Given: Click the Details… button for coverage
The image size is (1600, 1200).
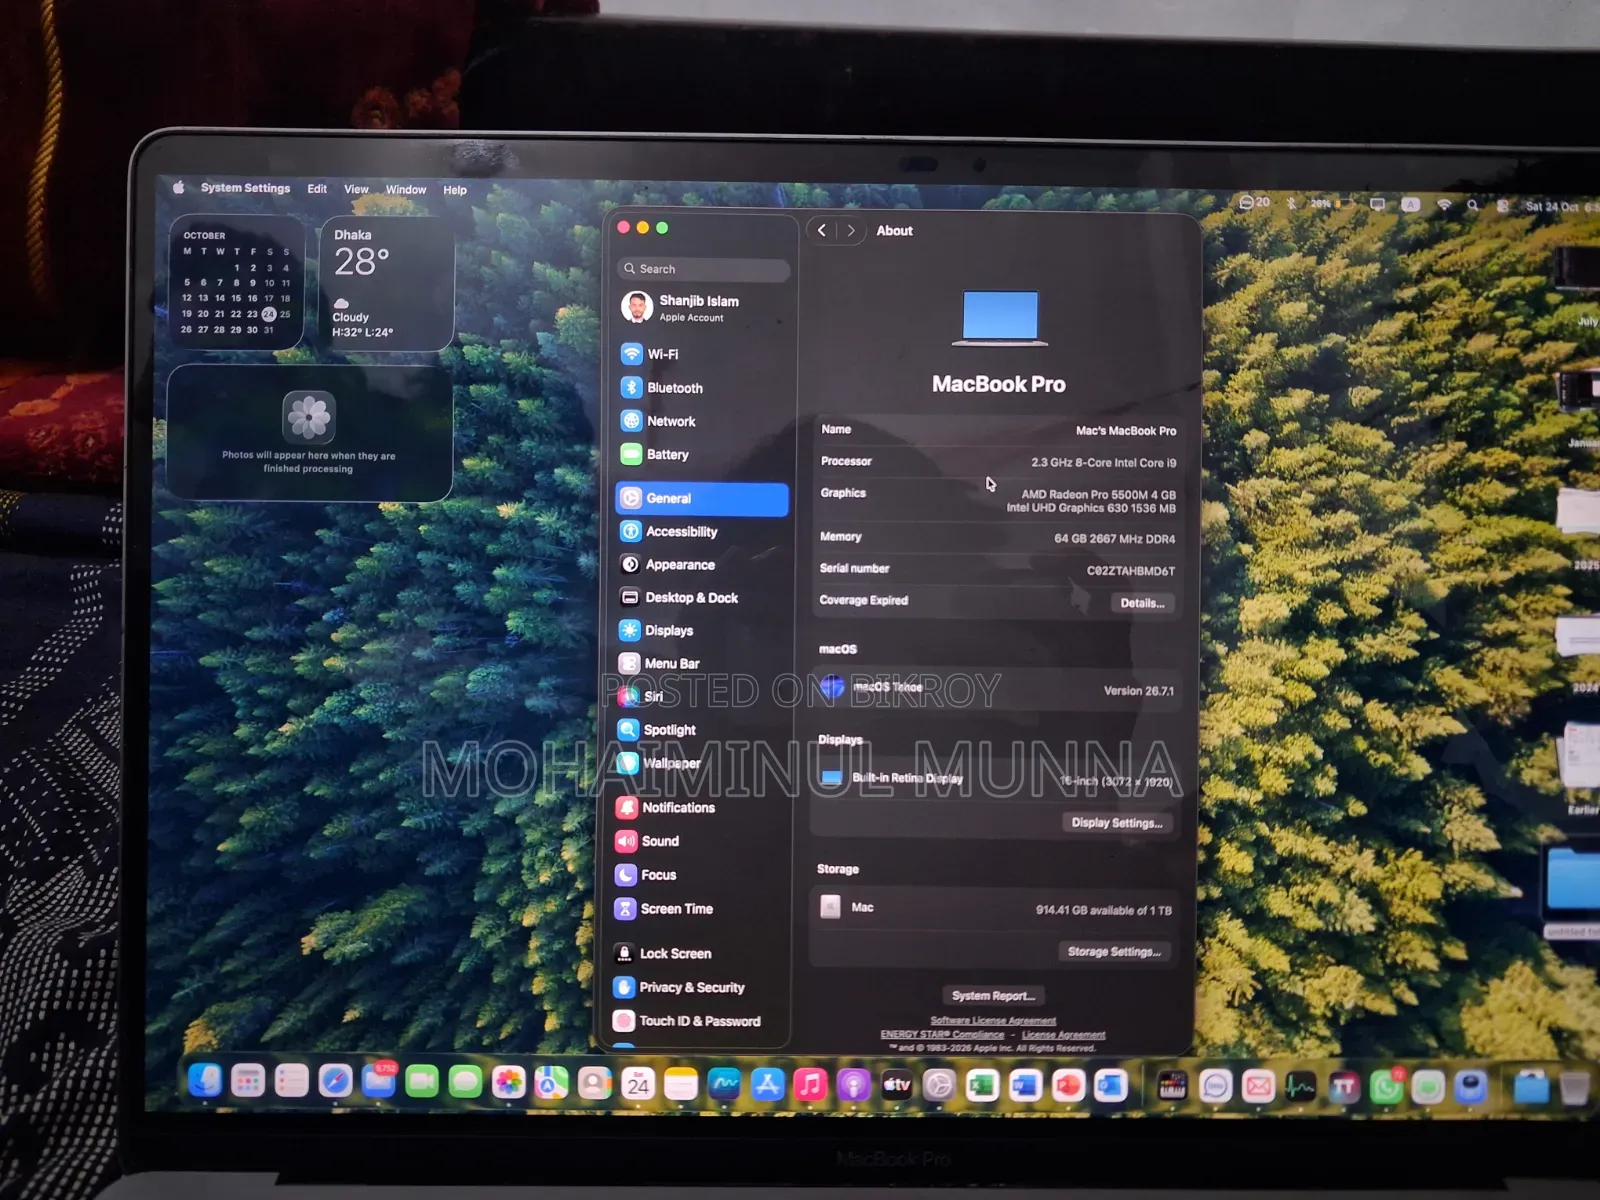Looking at the screenshot, I should coord(1142,603).
